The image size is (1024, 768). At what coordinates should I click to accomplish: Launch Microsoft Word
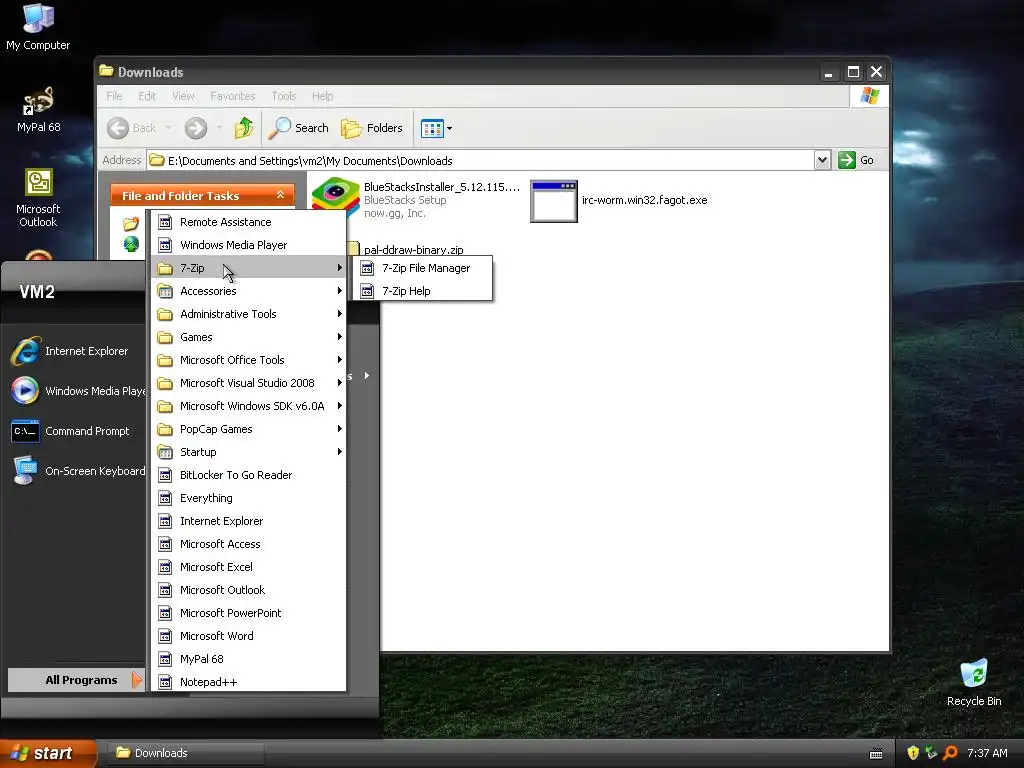[249, 635]
